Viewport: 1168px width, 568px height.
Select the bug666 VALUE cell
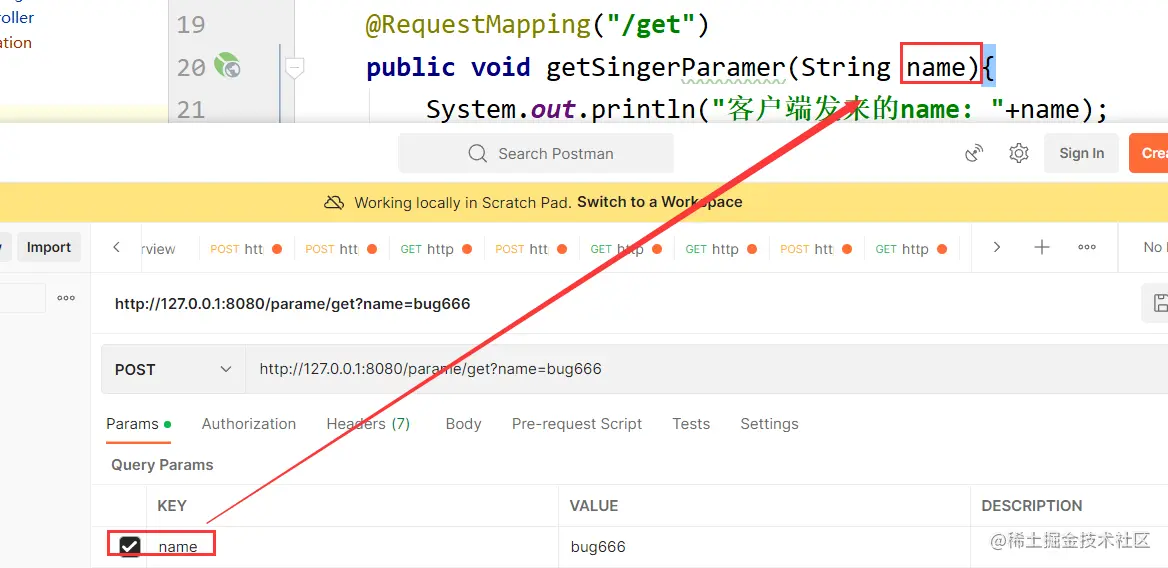(764, 546)
